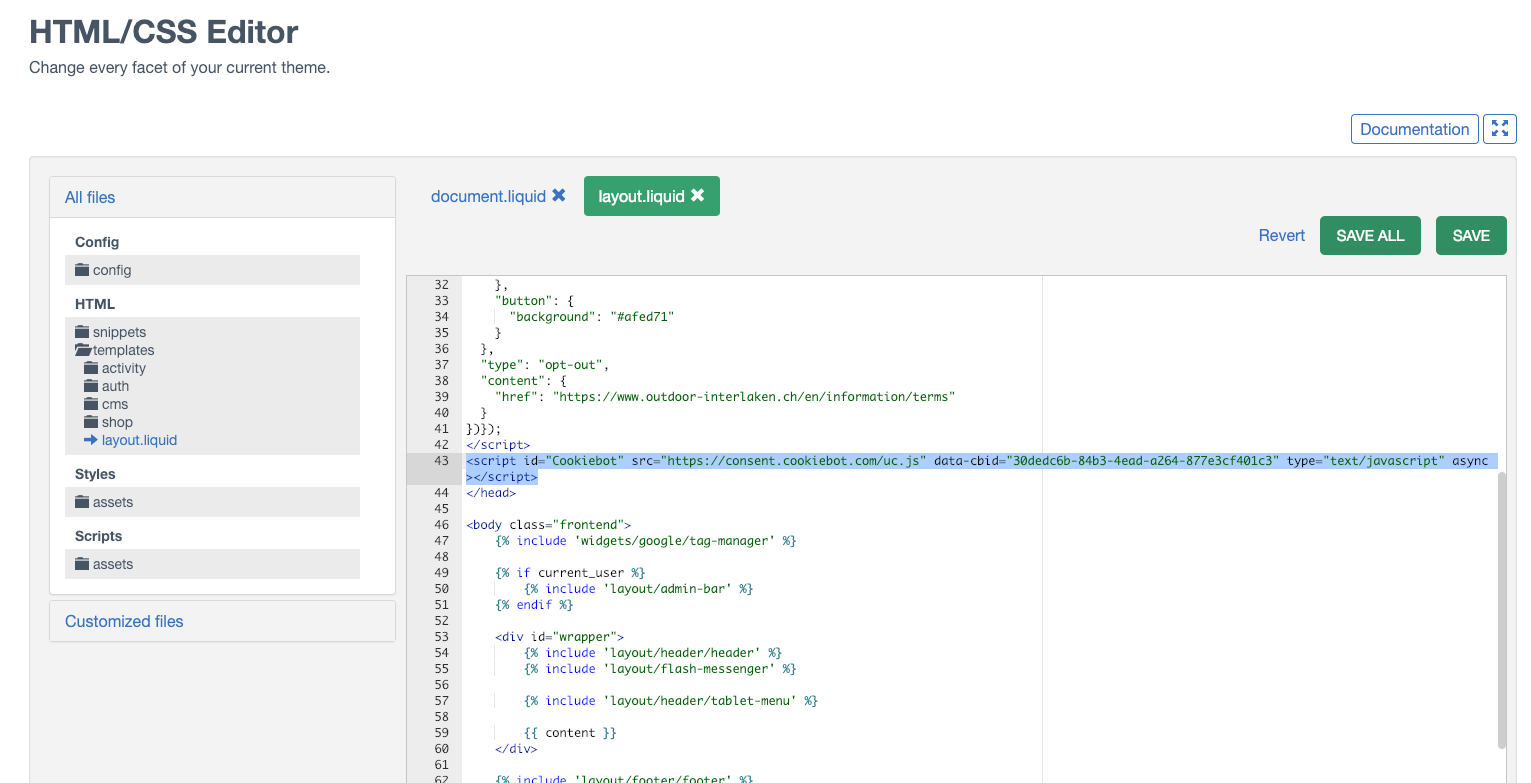Screen dimensions: 1531x783
Task: Click the 'layout/header/header' include line
Action: point(653,653)
